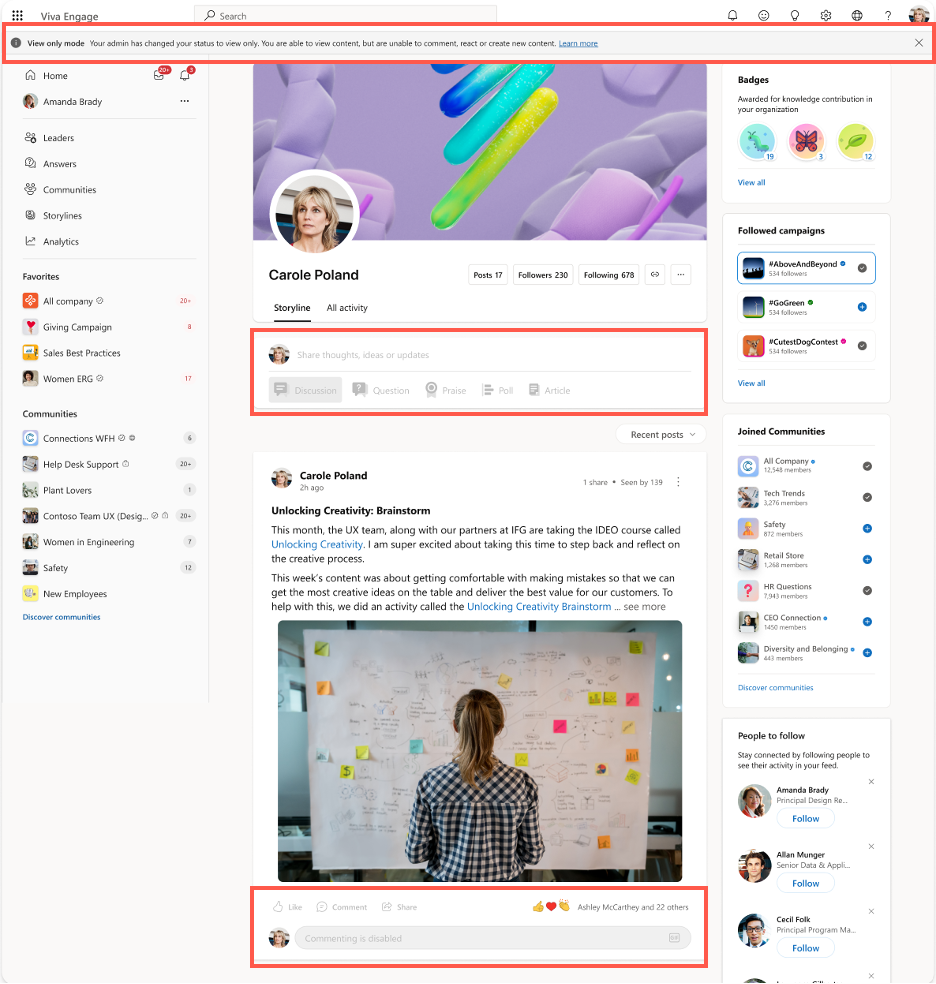
Task: Click the Commenting is disabled field
Action: (x=492, y=938)
